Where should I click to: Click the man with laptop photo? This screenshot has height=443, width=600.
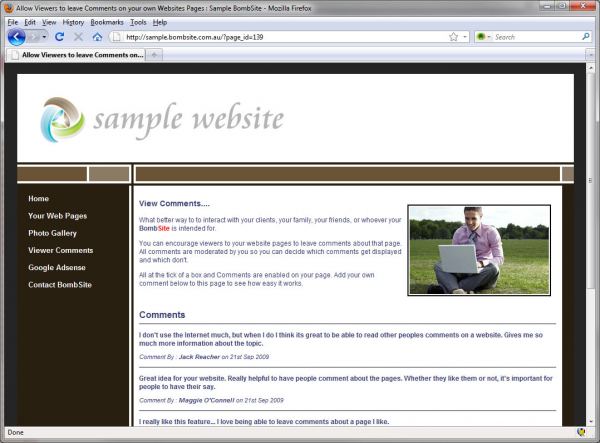click(x=479, y=250)
